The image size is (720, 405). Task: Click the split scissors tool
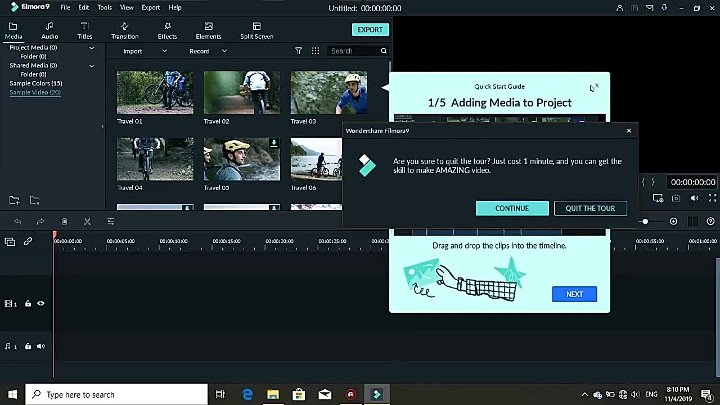point(87,221)
